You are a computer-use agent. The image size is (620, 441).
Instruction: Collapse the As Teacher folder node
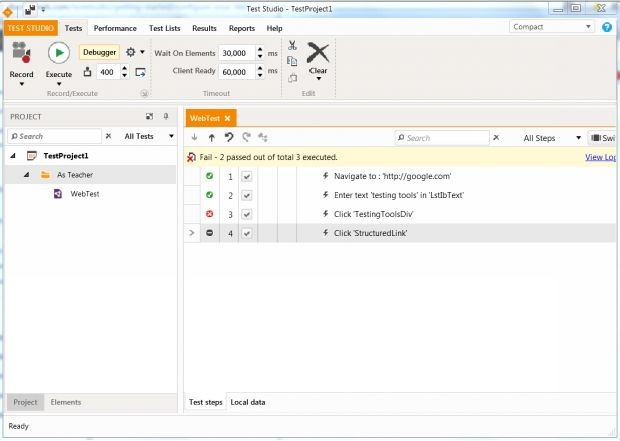pyautogui.click(x=26, y=174)
